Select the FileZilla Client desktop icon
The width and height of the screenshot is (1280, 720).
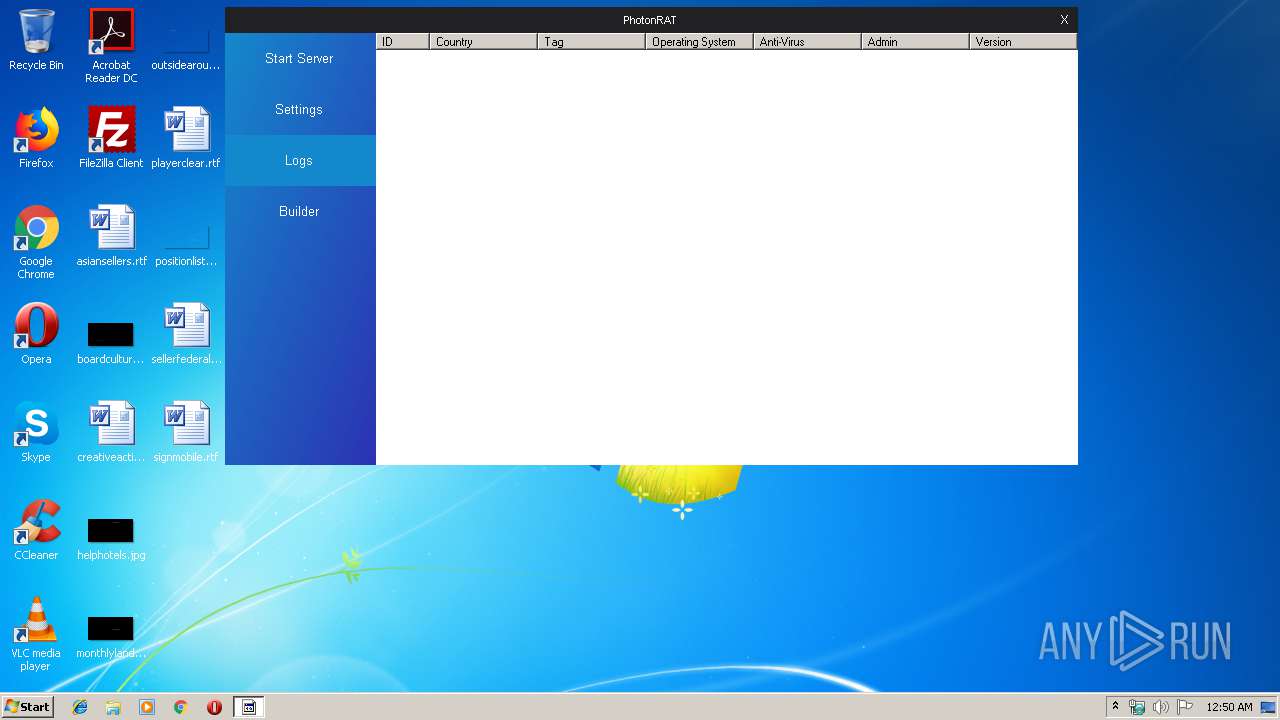click(x=111, y=138)
